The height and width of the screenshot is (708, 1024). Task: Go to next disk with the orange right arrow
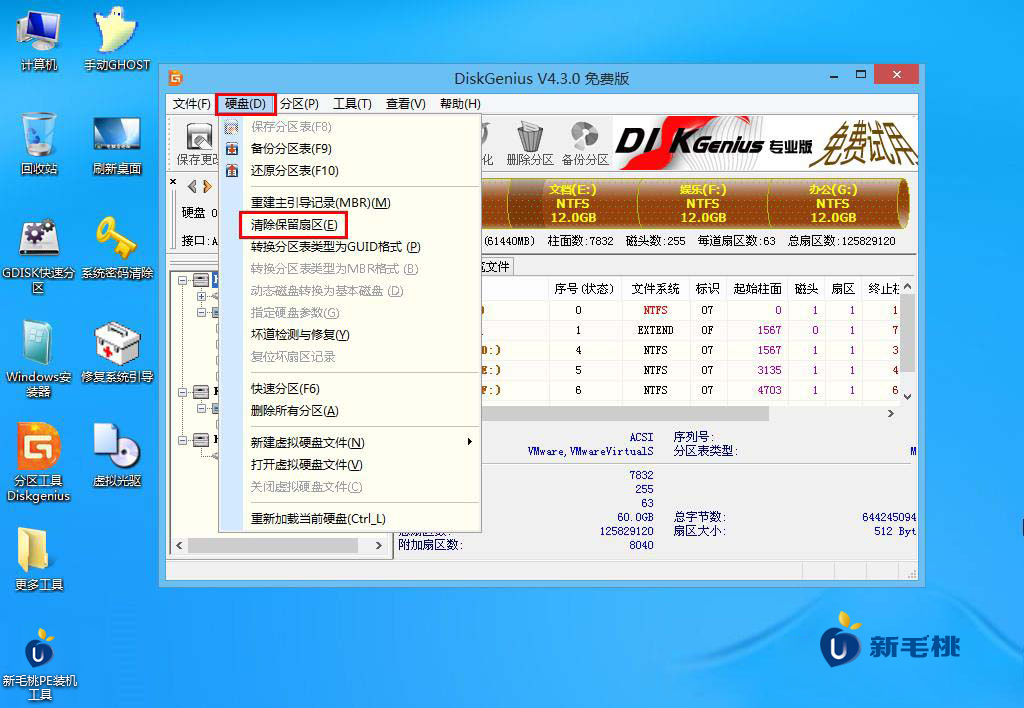point(207,186)
